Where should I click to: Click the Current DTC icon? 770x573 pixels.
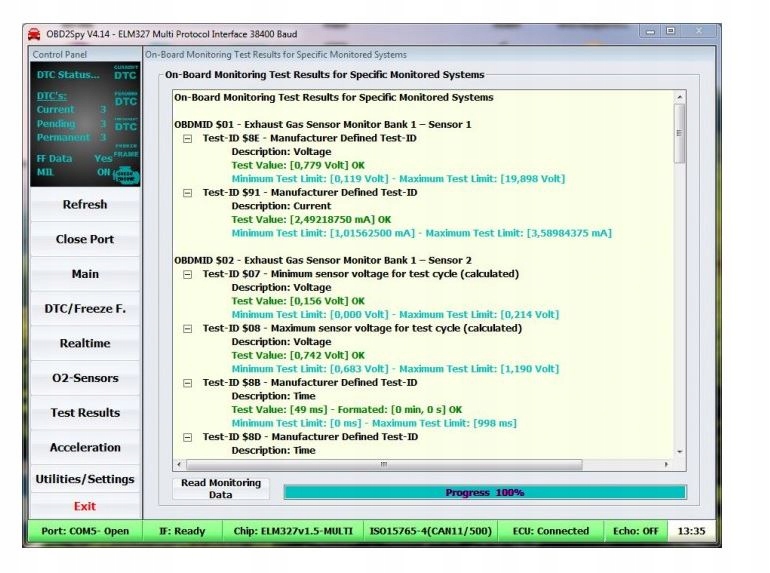tap(125, 73)
